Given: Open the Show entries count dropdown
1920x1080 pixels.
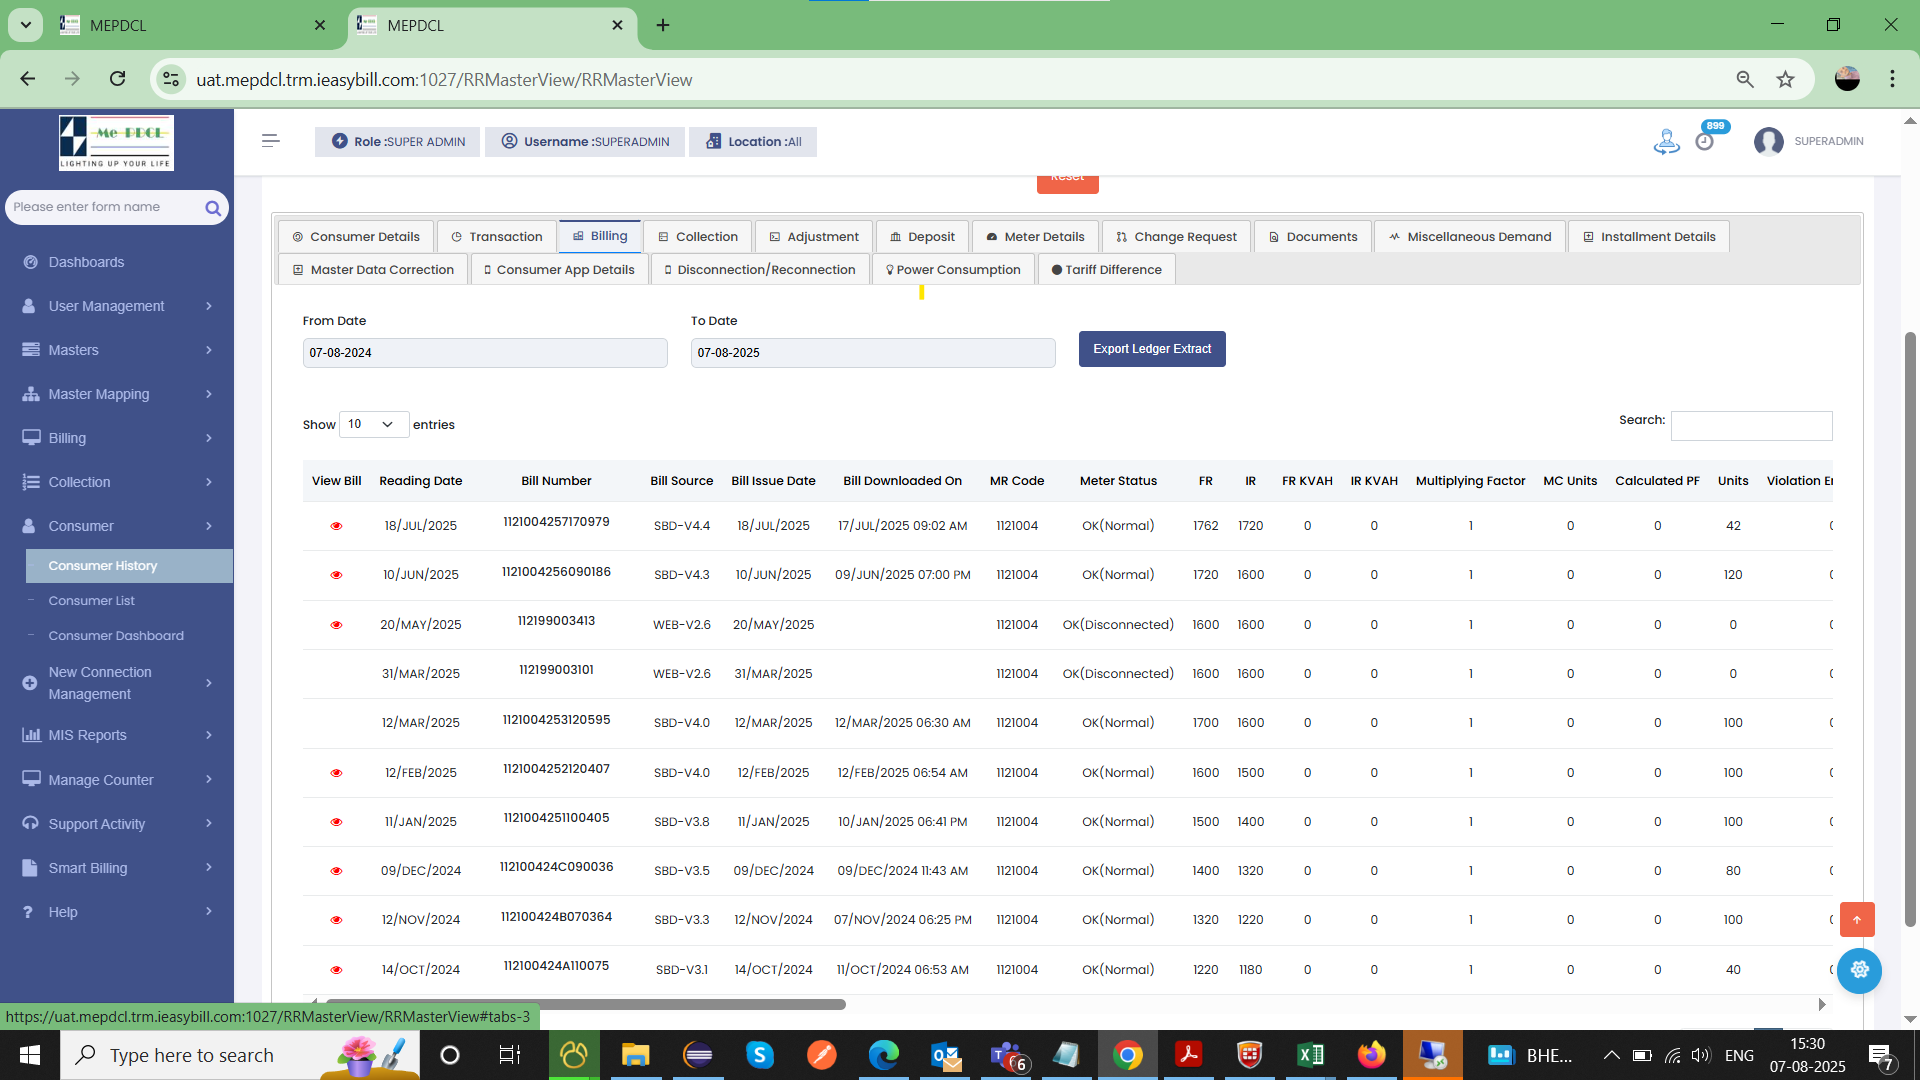Looking at the screenshot, I should click(x=373, y=424).
